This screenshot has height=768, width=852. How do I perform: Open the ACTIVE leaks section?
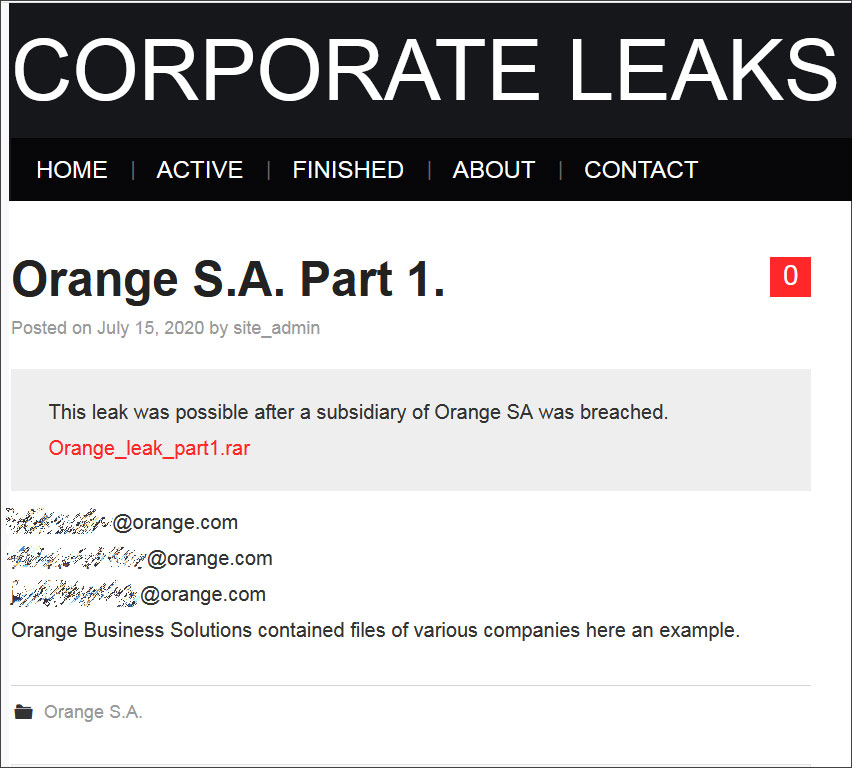(x=199, y=170)
